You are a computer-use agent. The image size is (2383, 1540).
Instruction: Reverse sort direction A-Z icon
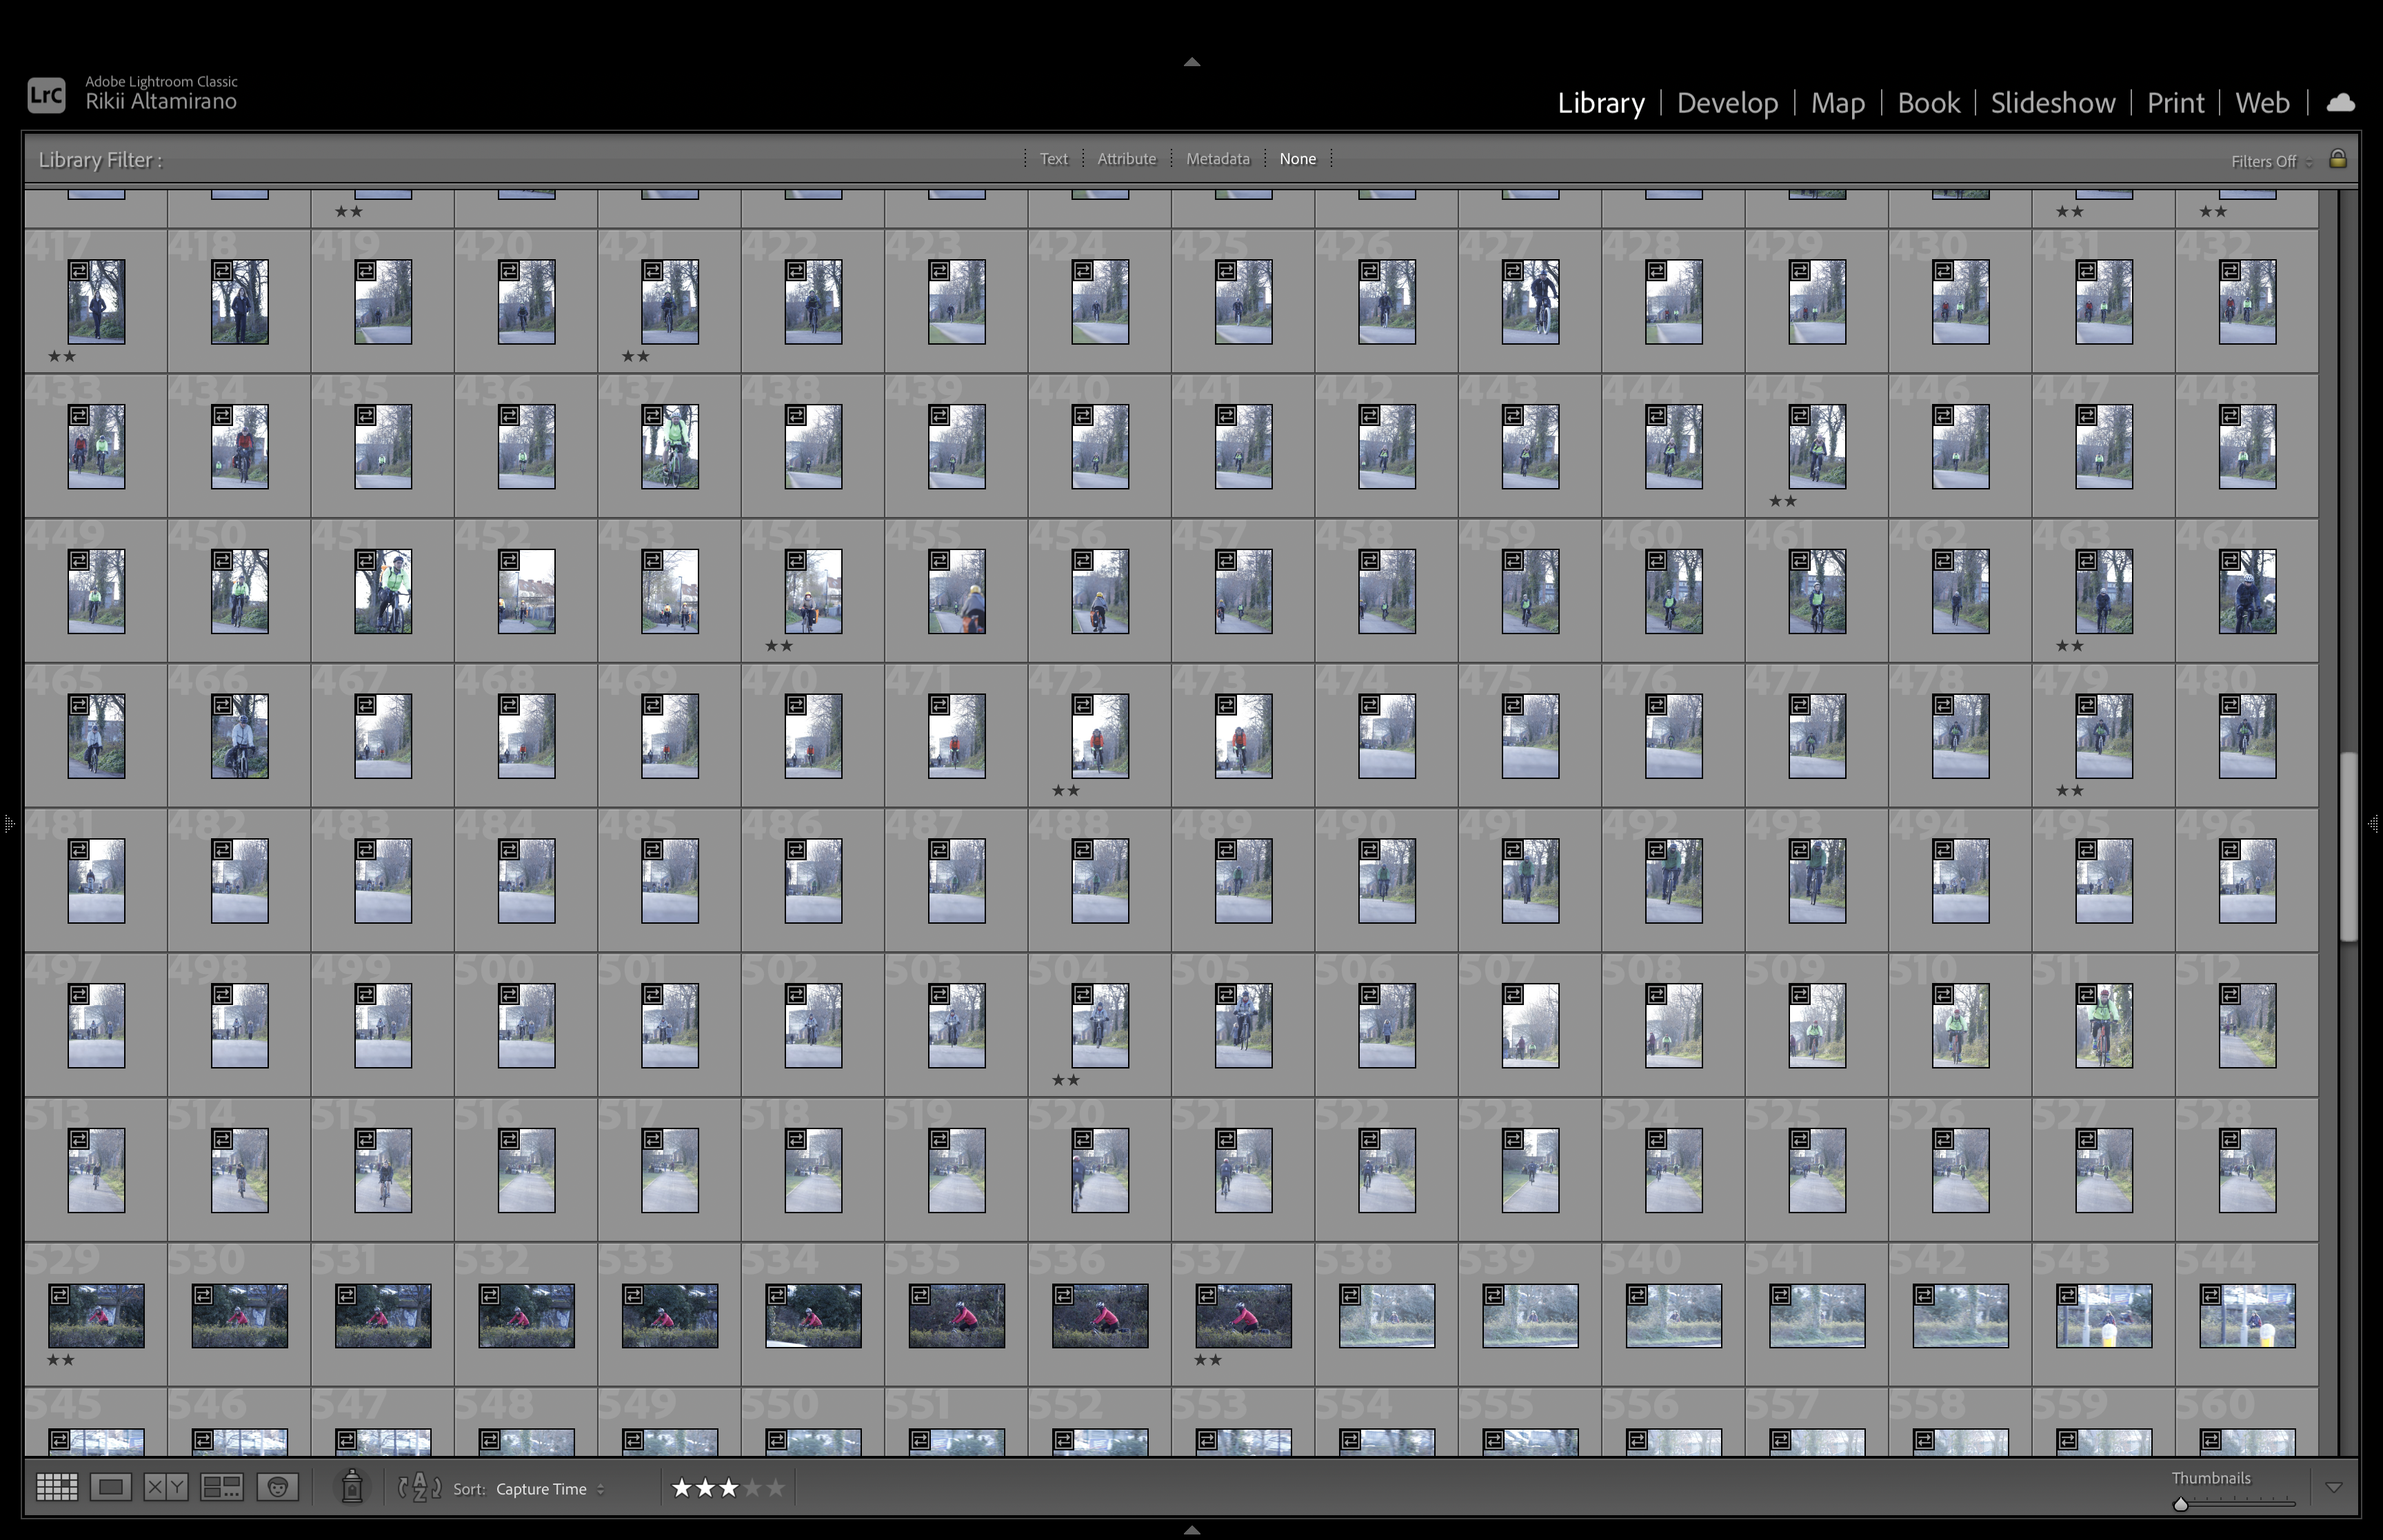420,1488
